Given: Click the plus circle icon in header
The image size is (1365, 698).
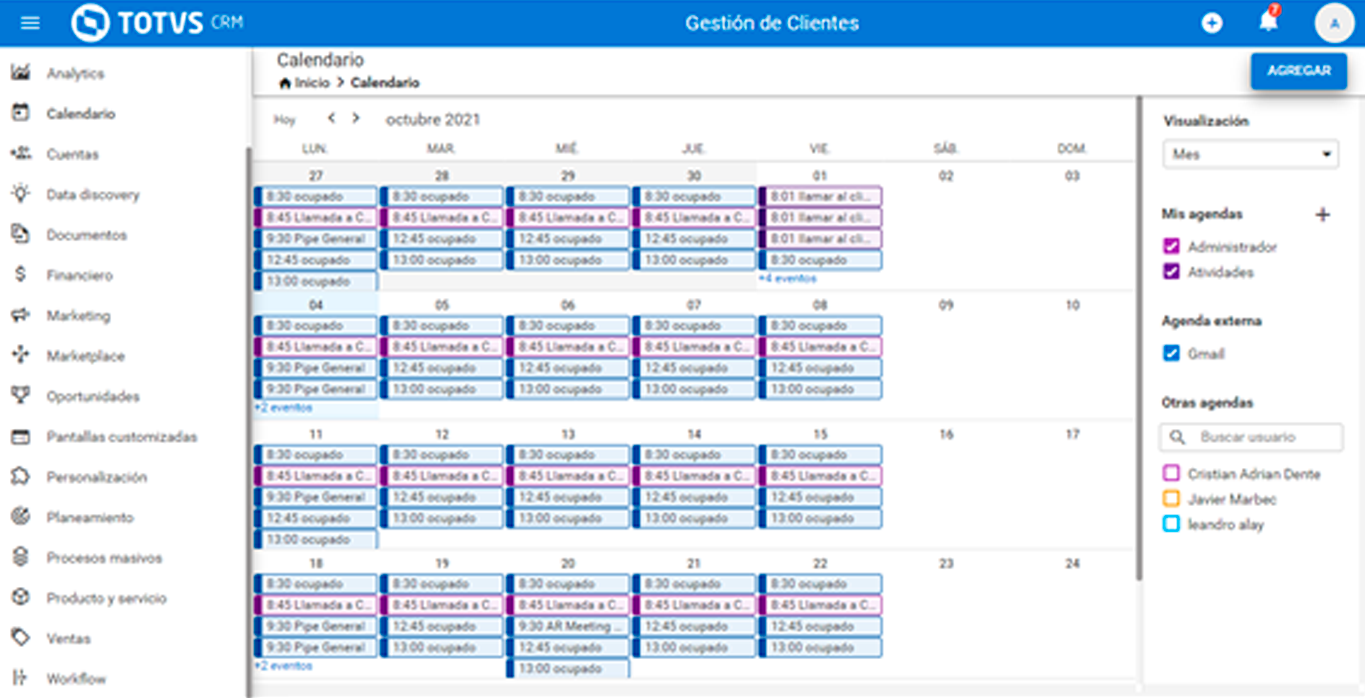Looking at the screenshot, I should point(1212,23).
